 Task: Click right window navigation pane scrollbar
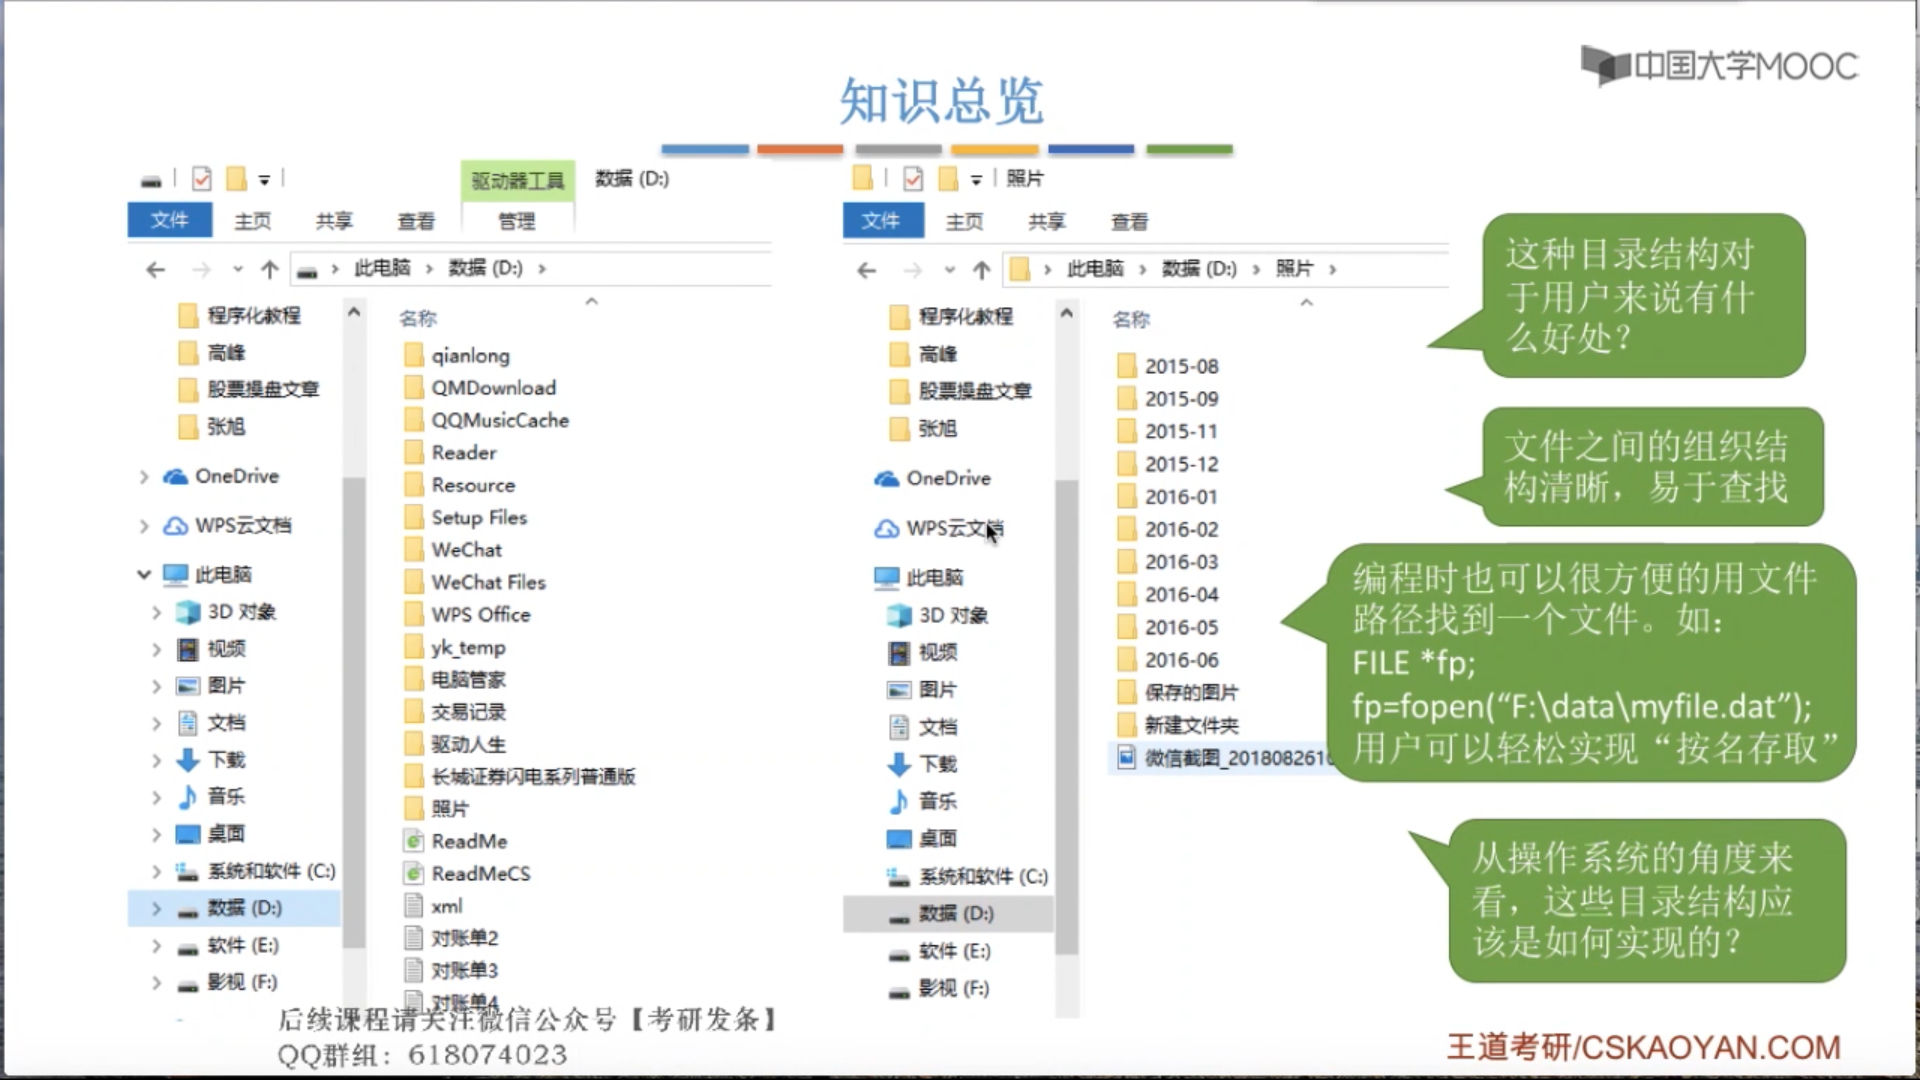[x=1066, y=717]
